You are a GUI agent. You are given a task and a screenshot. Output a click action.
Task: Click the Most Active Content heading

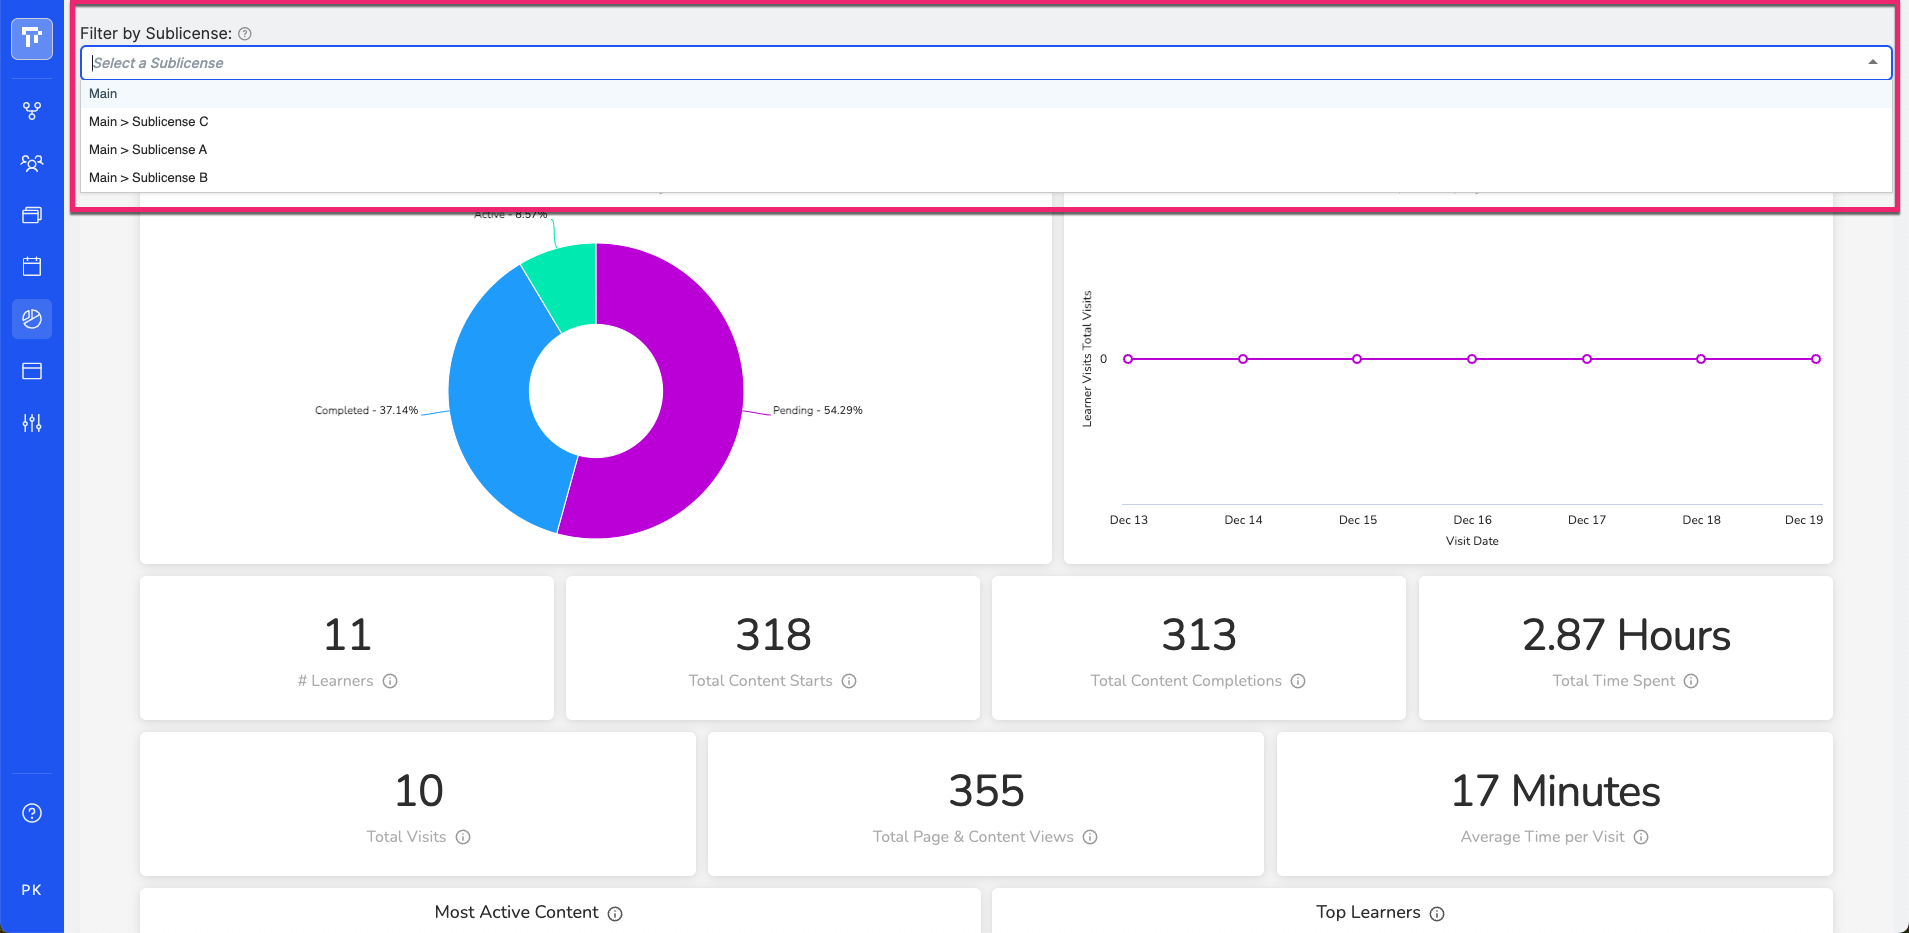516,913
